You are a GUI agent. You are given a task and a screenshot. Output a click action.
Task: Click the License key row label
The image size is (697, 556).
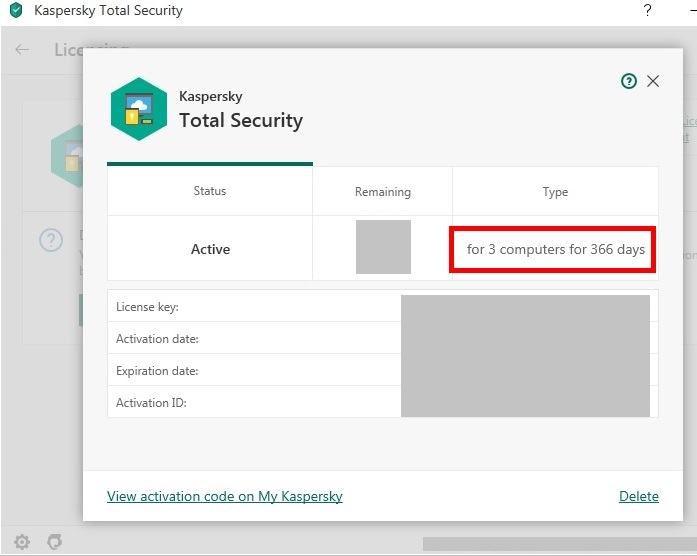tap(147, 307)
